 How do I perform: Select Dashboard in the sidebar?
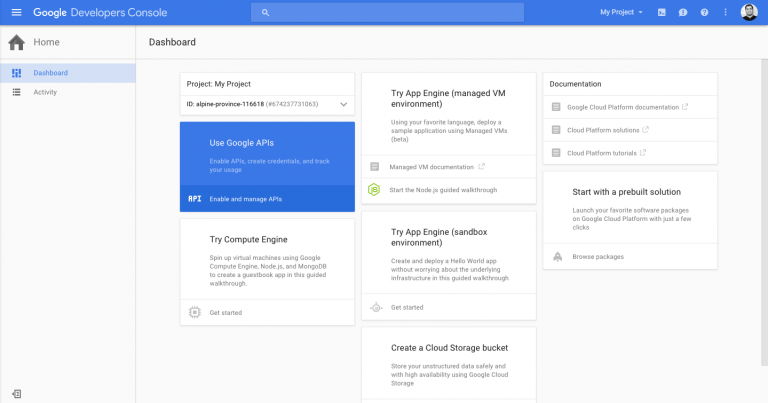68,73
